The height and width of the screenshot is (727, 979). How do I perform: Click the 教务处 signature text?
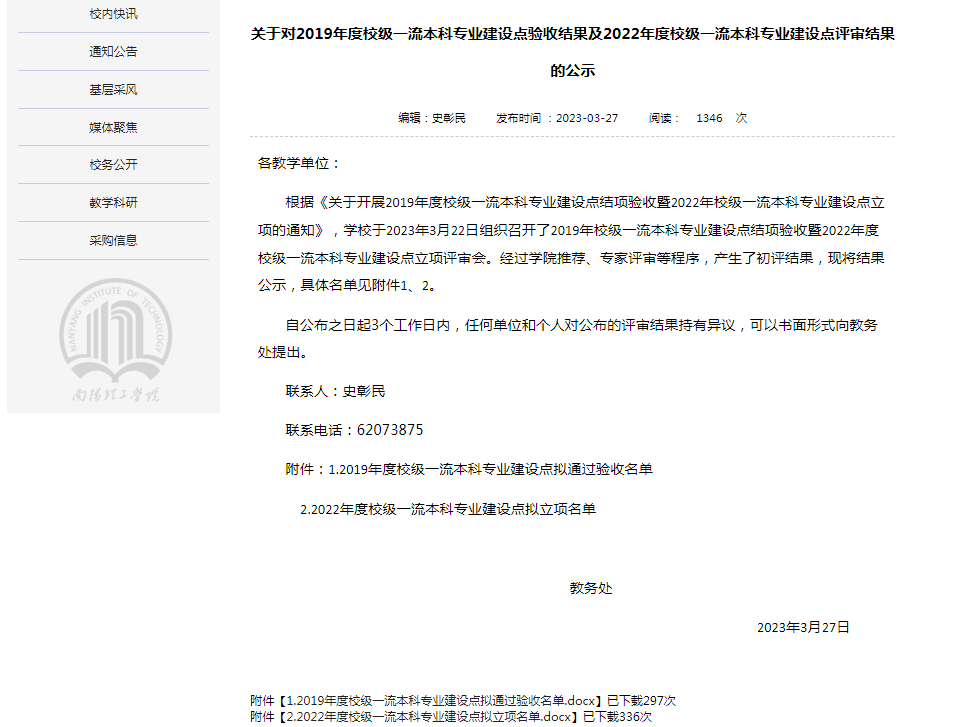(x=591, y=588)
